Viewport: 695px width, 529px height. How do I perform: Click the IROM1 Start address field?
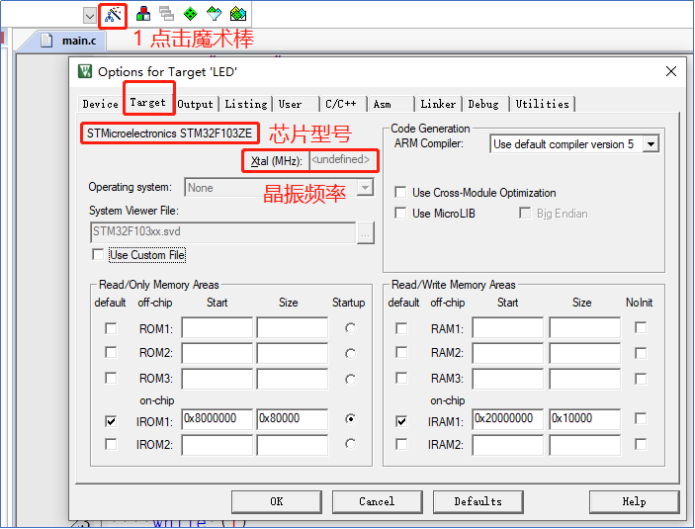click(217, 419)
